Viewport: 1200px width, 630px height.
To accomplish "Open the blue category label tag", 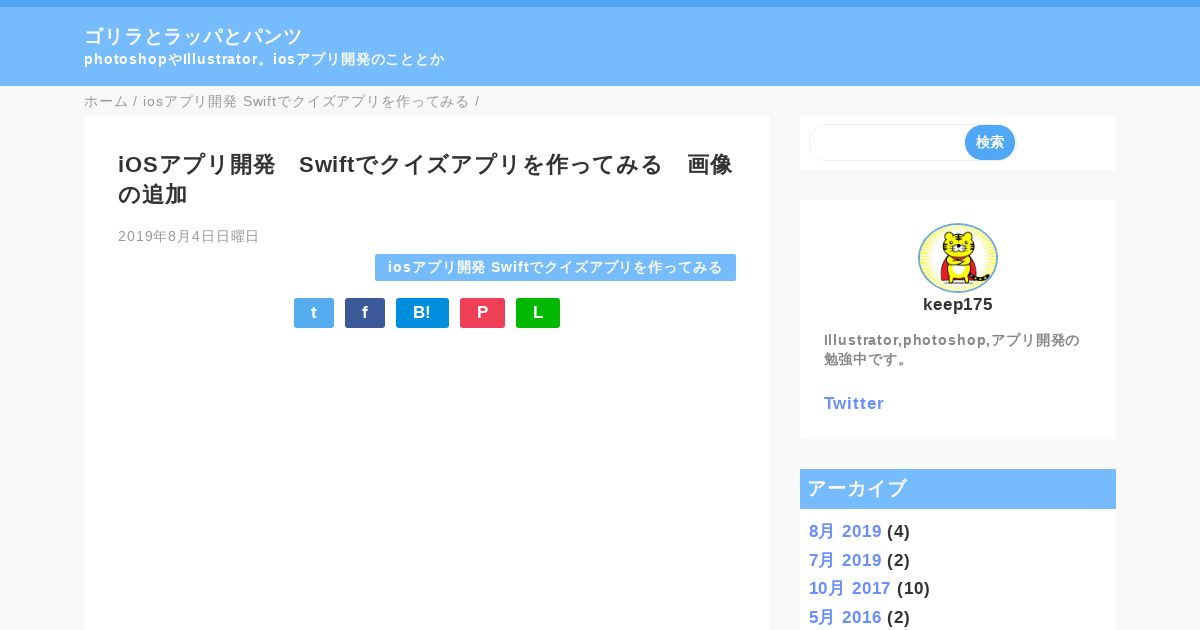I will point(555,267).
